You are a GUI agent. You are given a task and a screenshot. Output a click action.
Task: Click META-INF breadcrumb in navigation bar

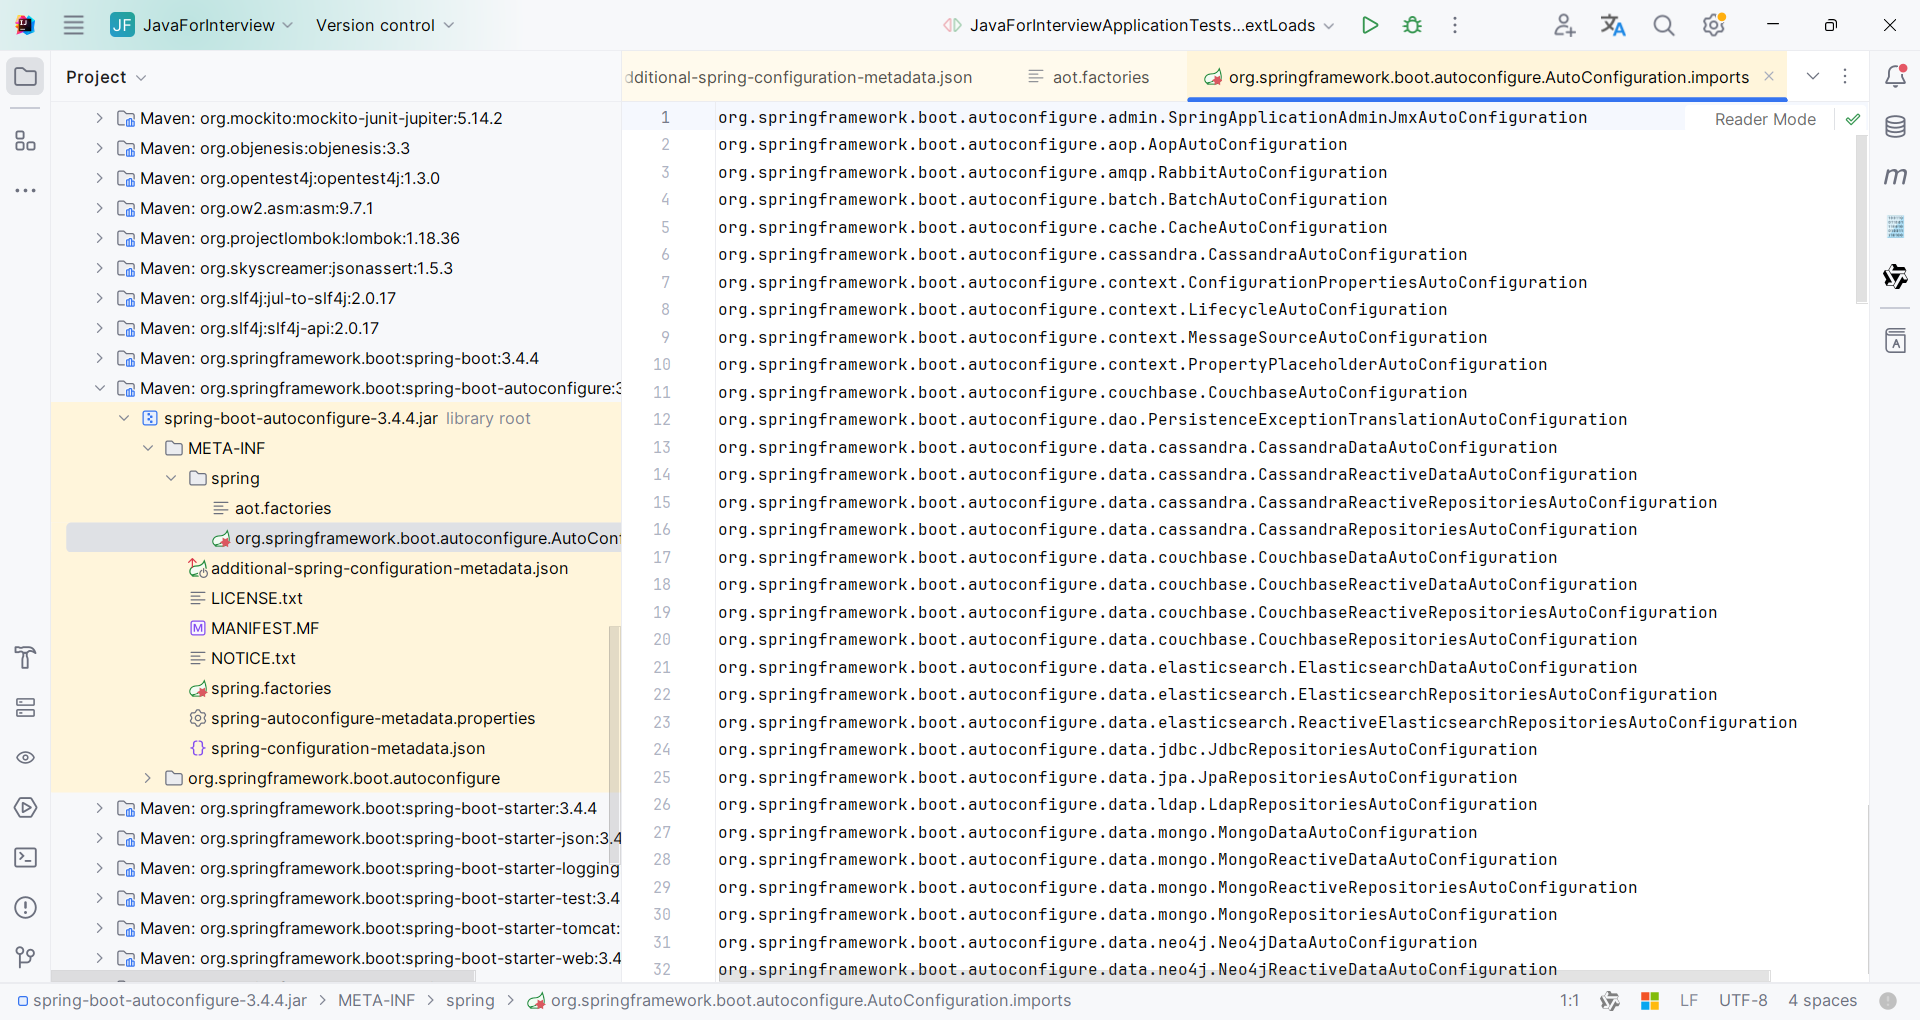click(376, 1000)
